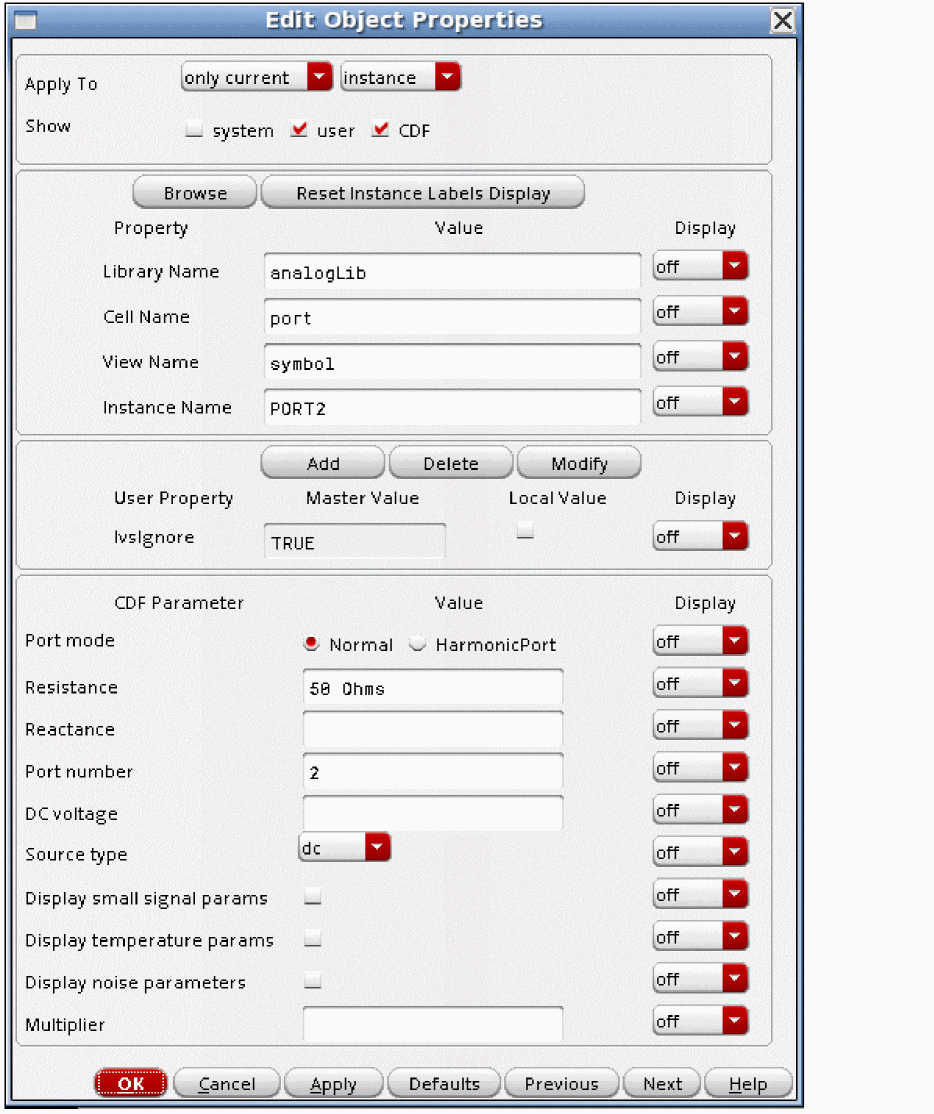Uncheck the user show checkbox
934x1114 pixels.
click(x=298, y=130)
